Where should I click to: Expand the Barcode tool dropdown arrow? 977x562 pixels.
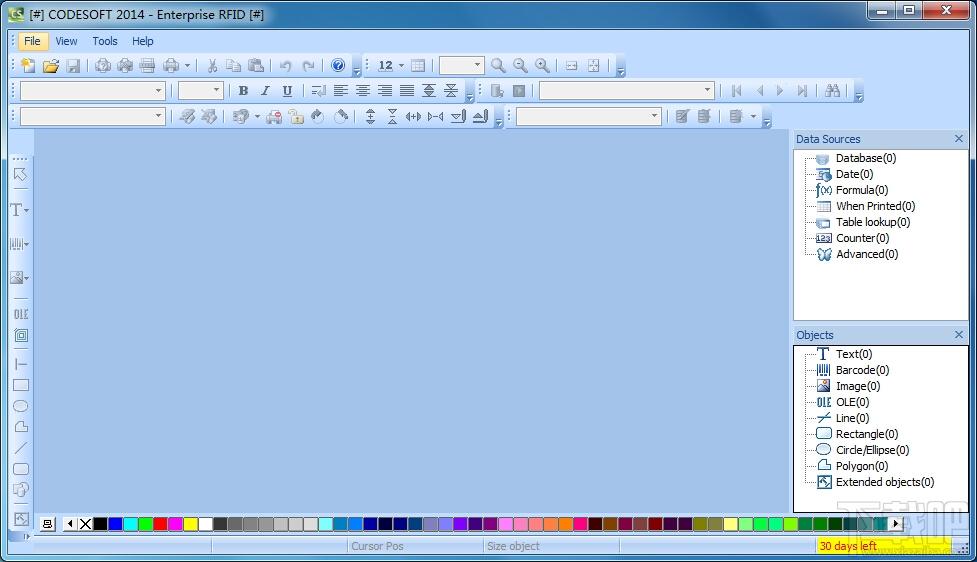coord(27,244)
